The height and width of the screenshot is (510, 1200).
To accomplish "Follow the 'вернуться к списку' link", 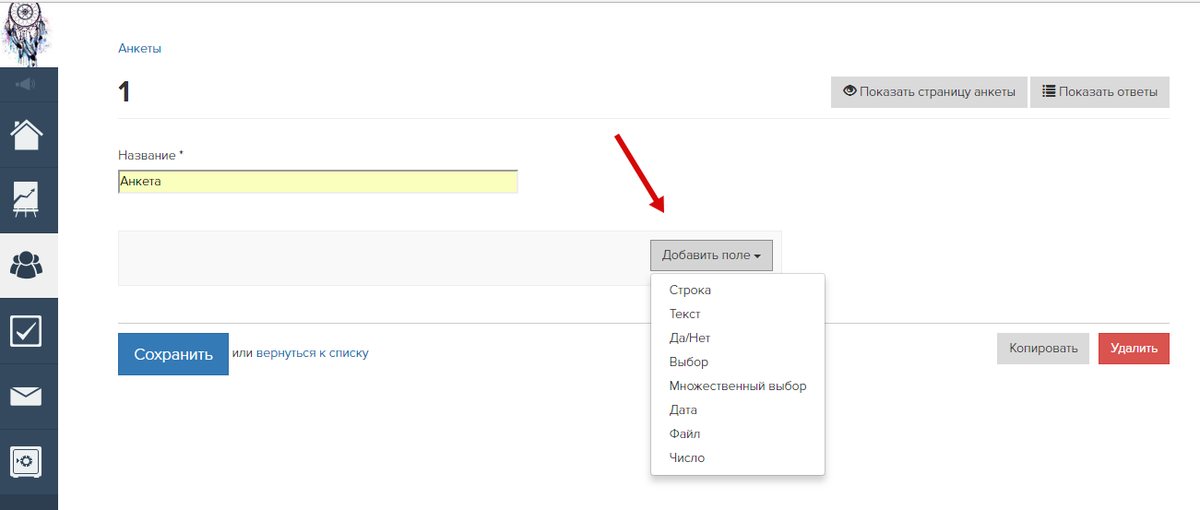I will [312, 353].
